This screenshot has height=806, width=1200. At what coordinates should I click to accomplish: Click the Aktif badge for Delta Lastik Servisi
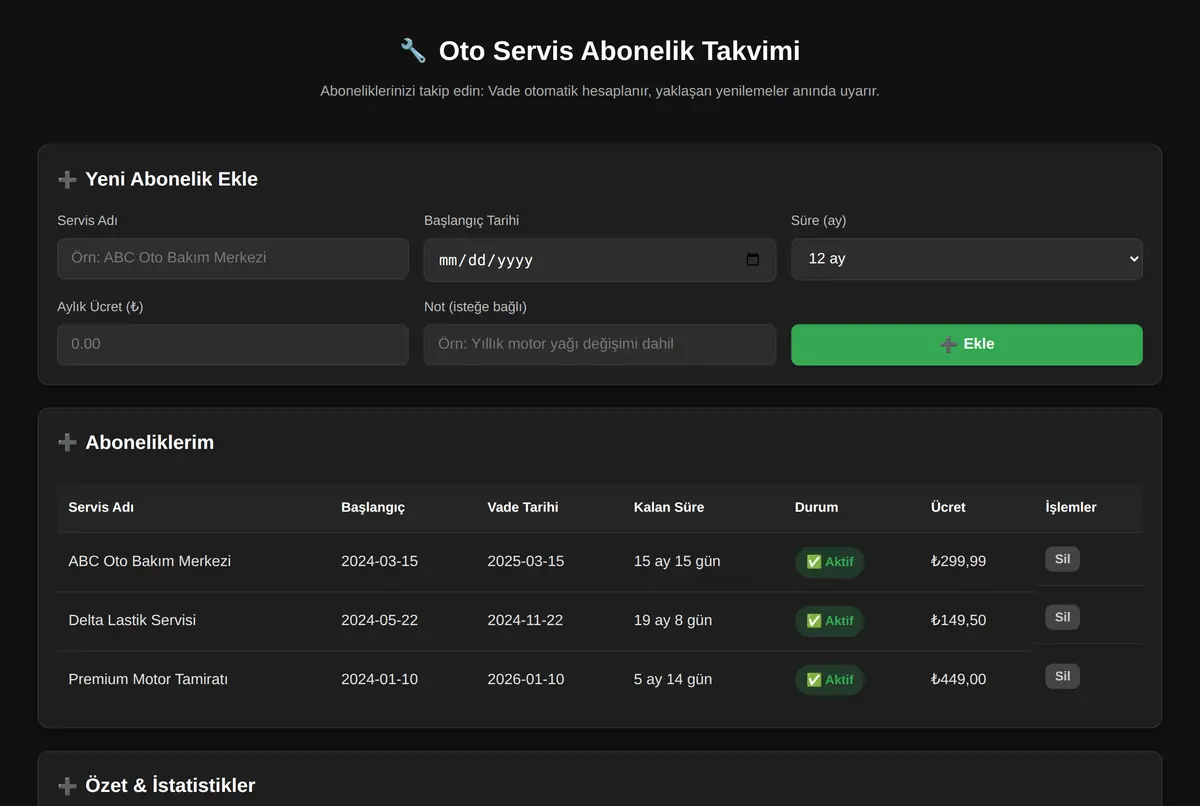click(829, 621)
